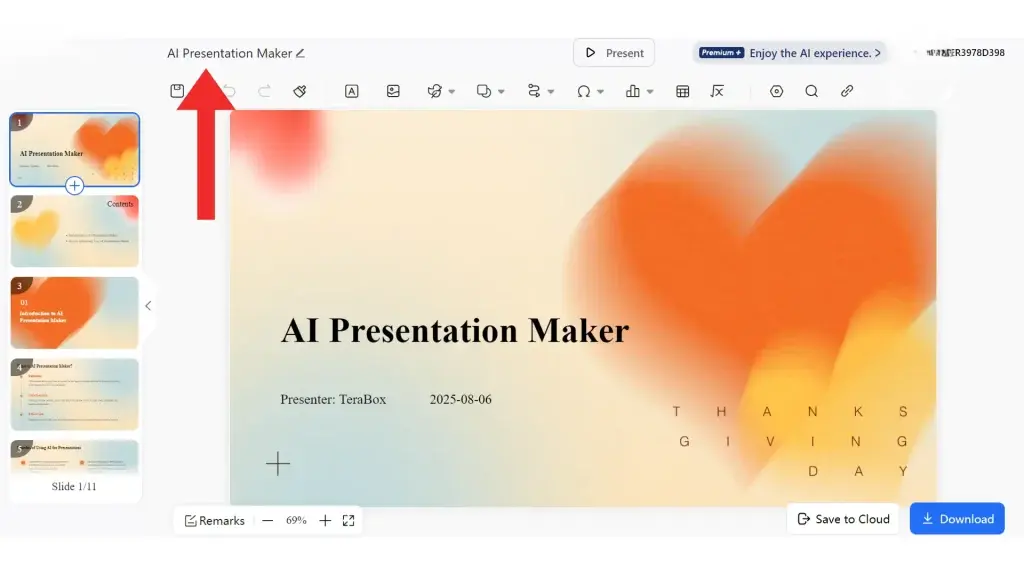This screenshot has height=576, width=1024.
Task: Select slide 3 thumbnail in the sidebar
Action: 75,313
